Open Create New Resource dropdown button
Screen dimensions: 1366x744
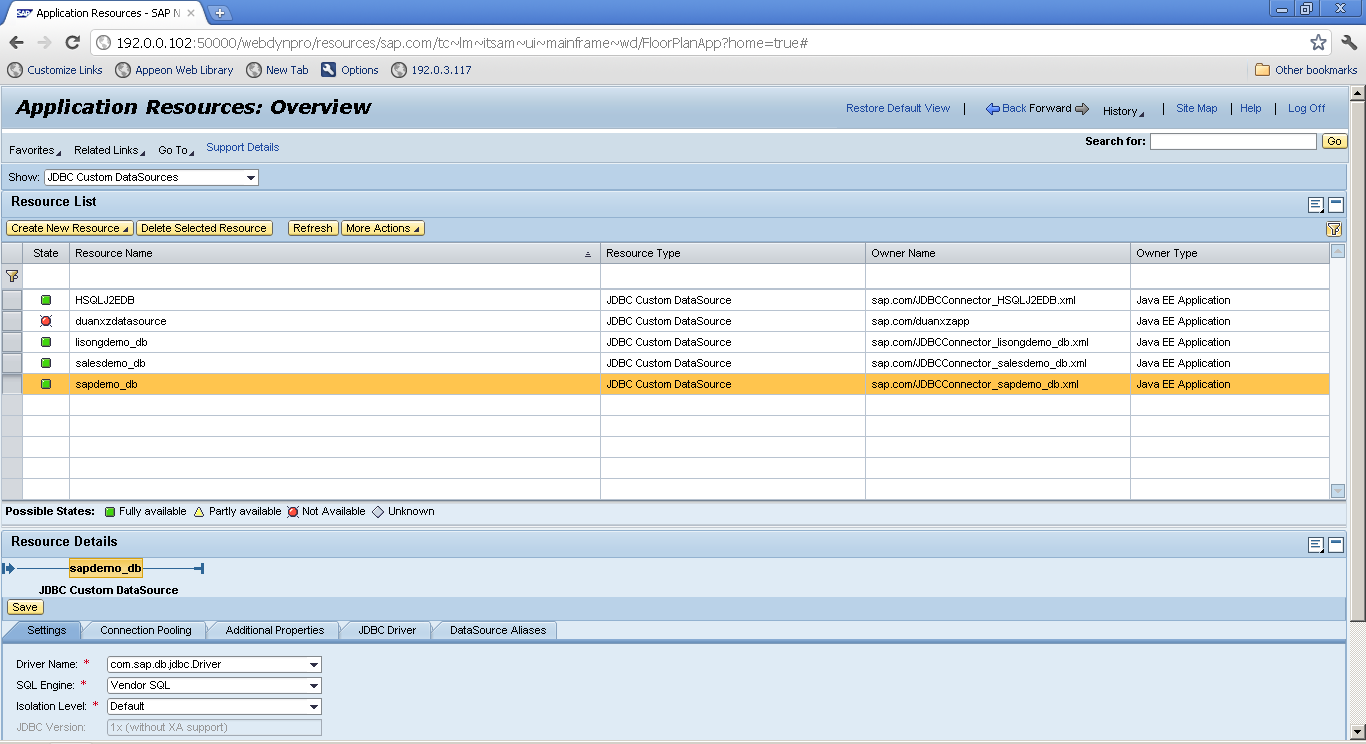70,228
